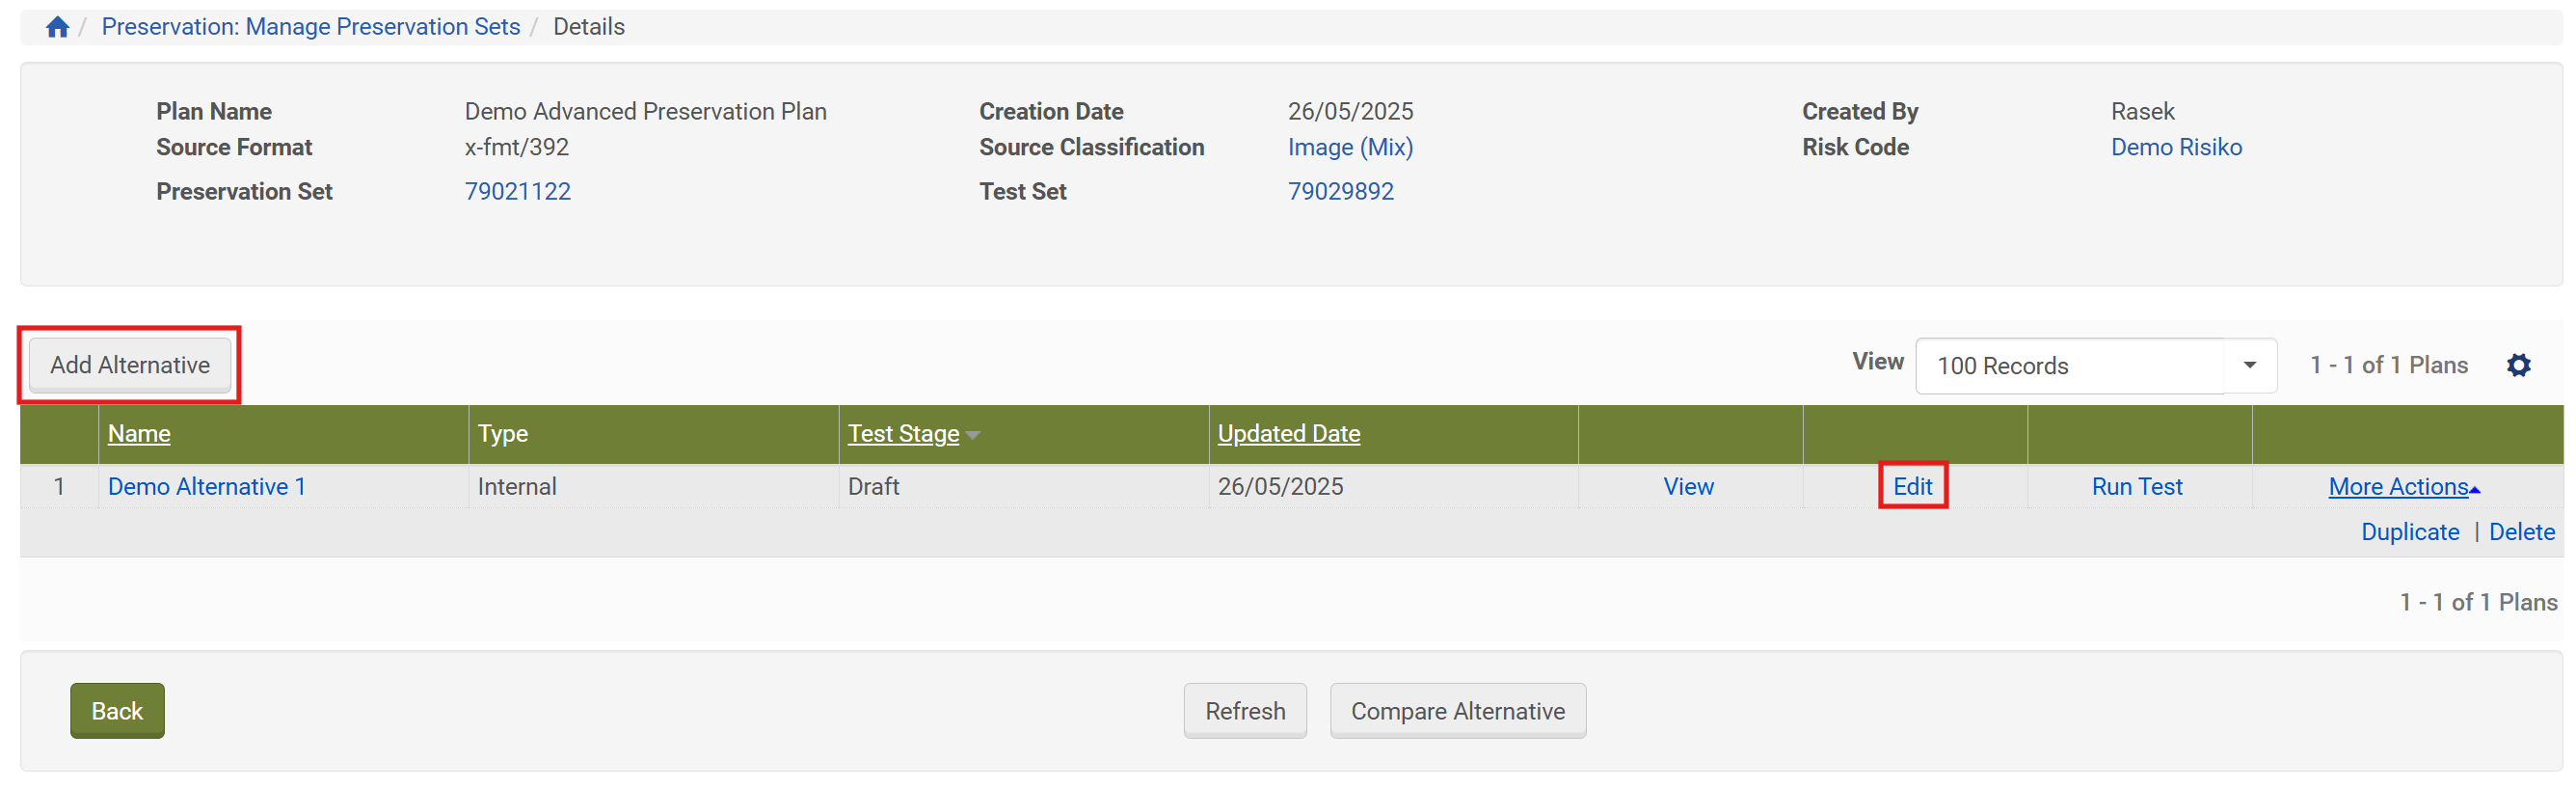Open Demo Risiko risk code link

pyautogui.click(x=2175, y=147)
